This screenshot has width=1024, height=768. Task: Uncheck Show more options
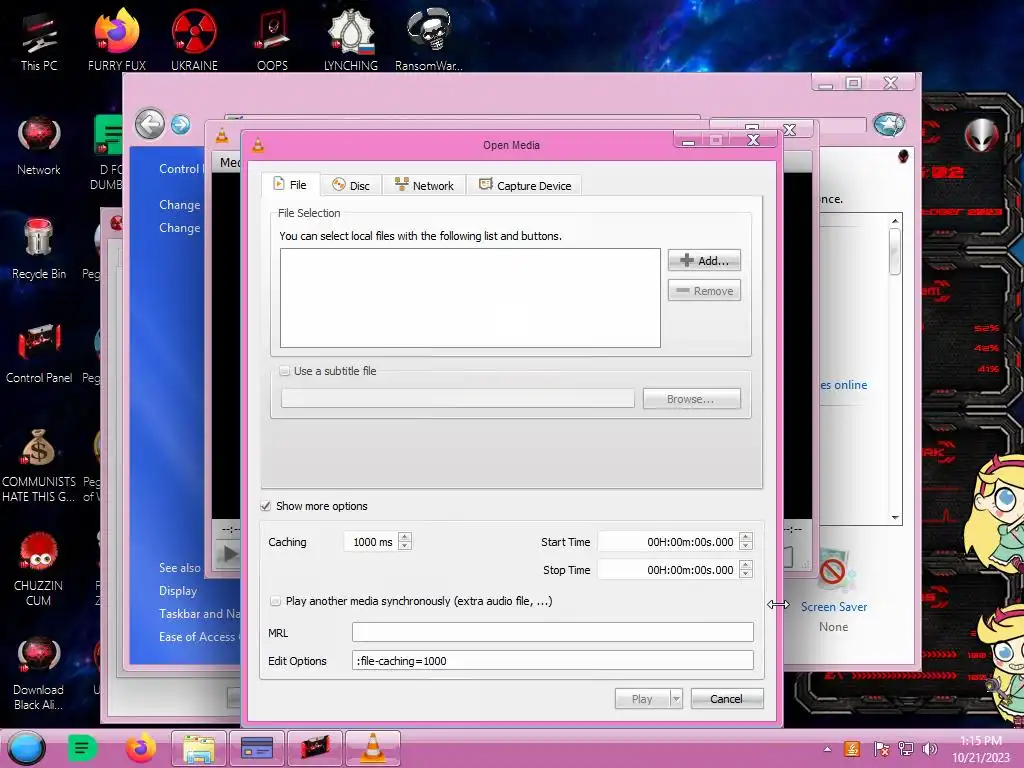tap(266, 506)
